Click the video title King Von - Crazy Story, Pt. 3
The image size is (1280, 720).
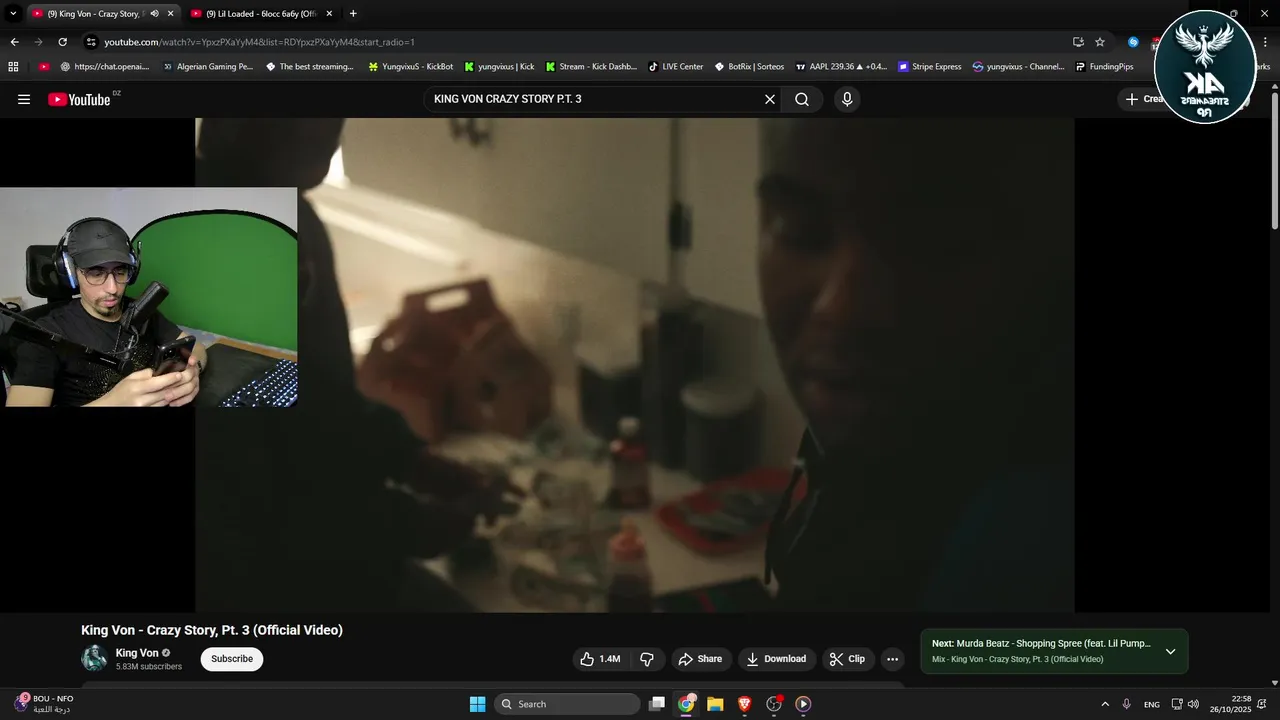coord(212,630)
